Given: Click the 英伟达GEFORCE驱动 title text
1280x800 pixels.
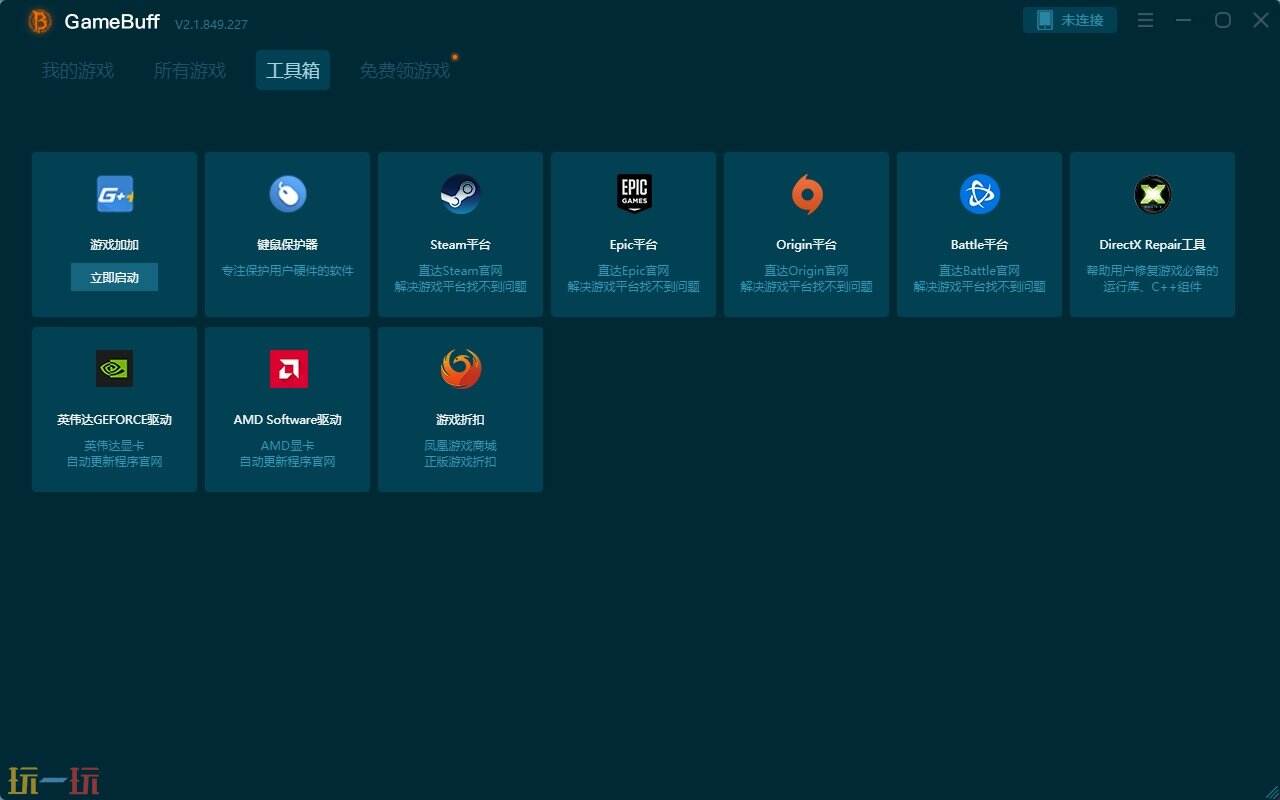Looking at the screenshot, I should [115, 420].
